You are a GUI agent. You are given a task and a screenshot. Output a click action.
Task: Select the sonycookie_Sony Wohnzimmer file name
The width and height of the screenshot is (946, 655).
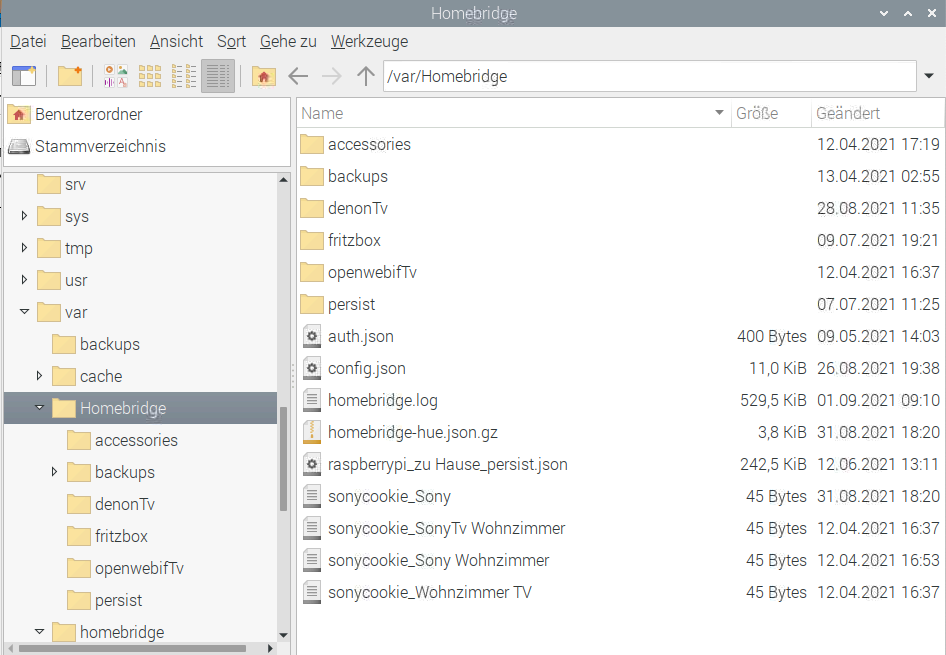[x=439, y=560]
